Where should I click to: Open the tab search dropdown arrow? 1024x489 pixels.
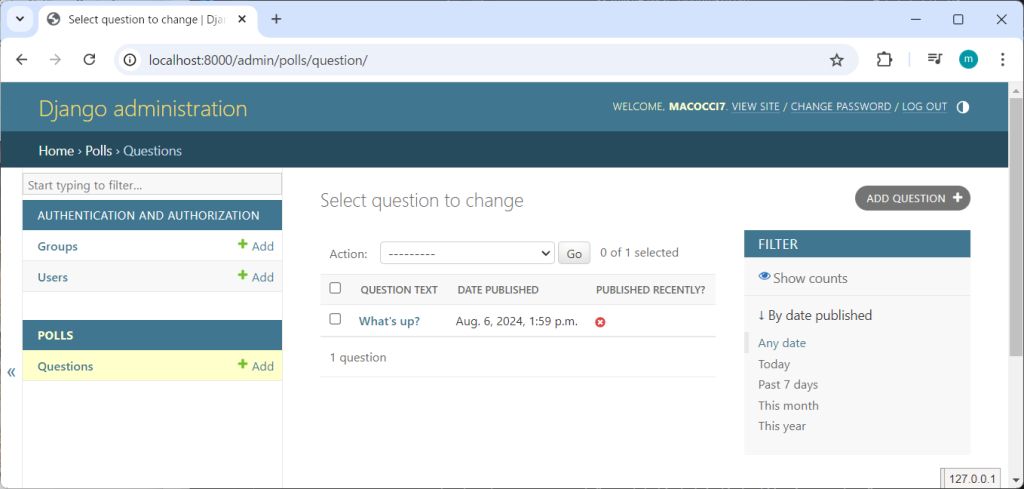click(19, 19)
